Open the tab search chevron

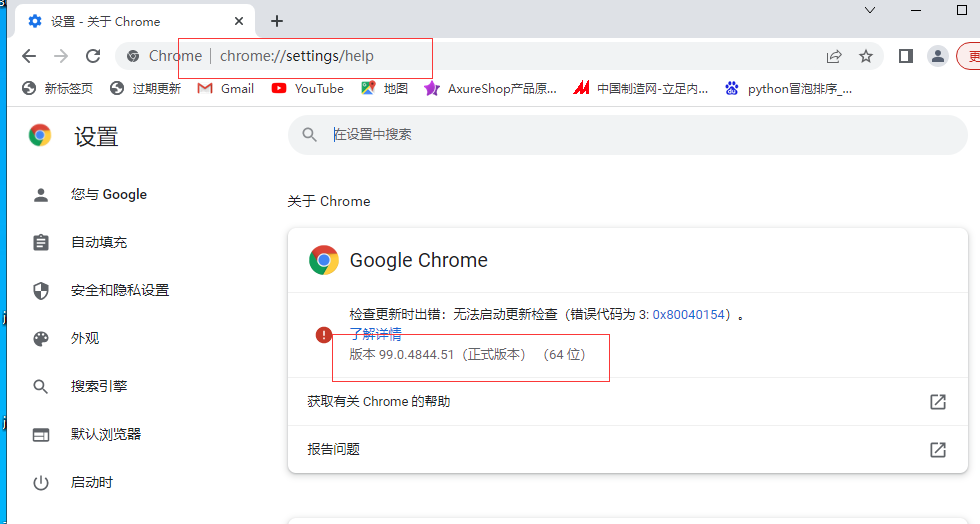tap(869, 10)
